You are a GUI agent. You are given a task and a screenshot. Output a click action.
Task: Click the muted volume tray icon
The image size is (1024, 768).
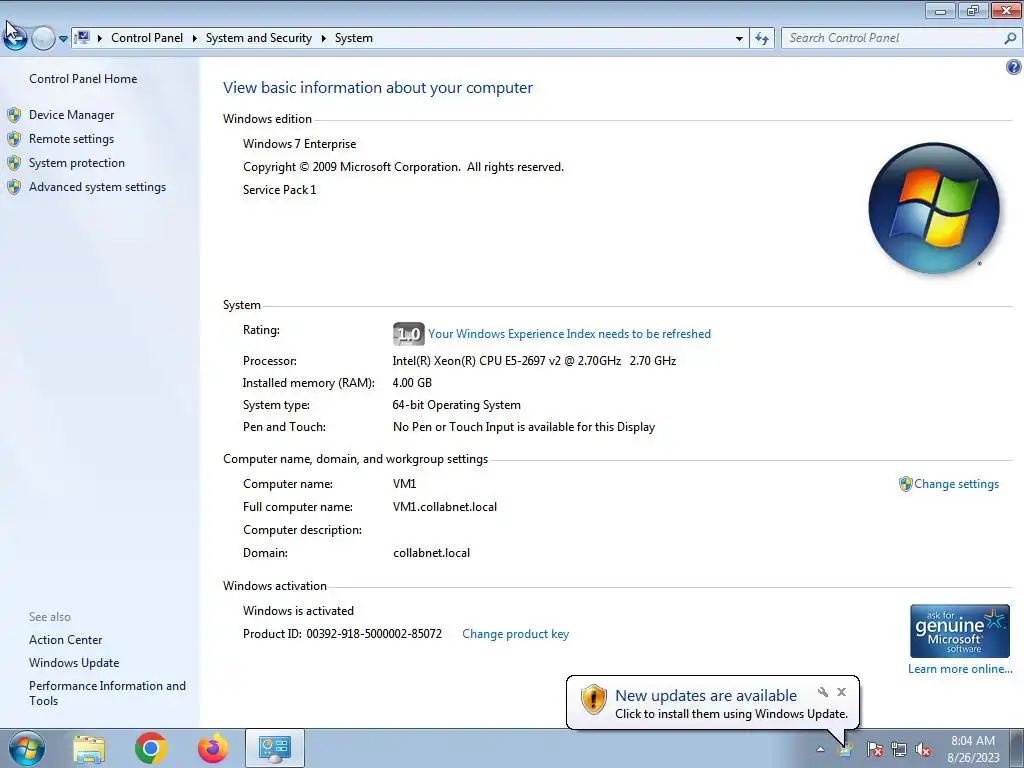pos(923,750)
